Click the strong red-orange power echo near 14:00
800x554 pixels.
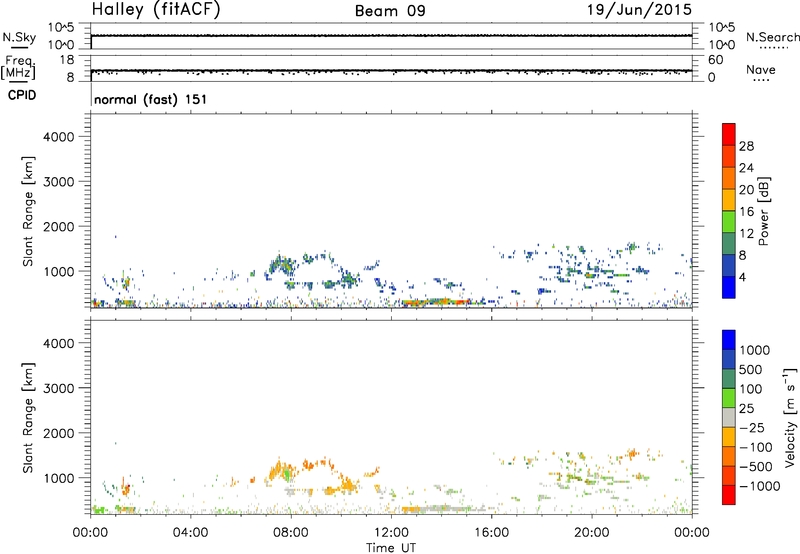point(436,301)
